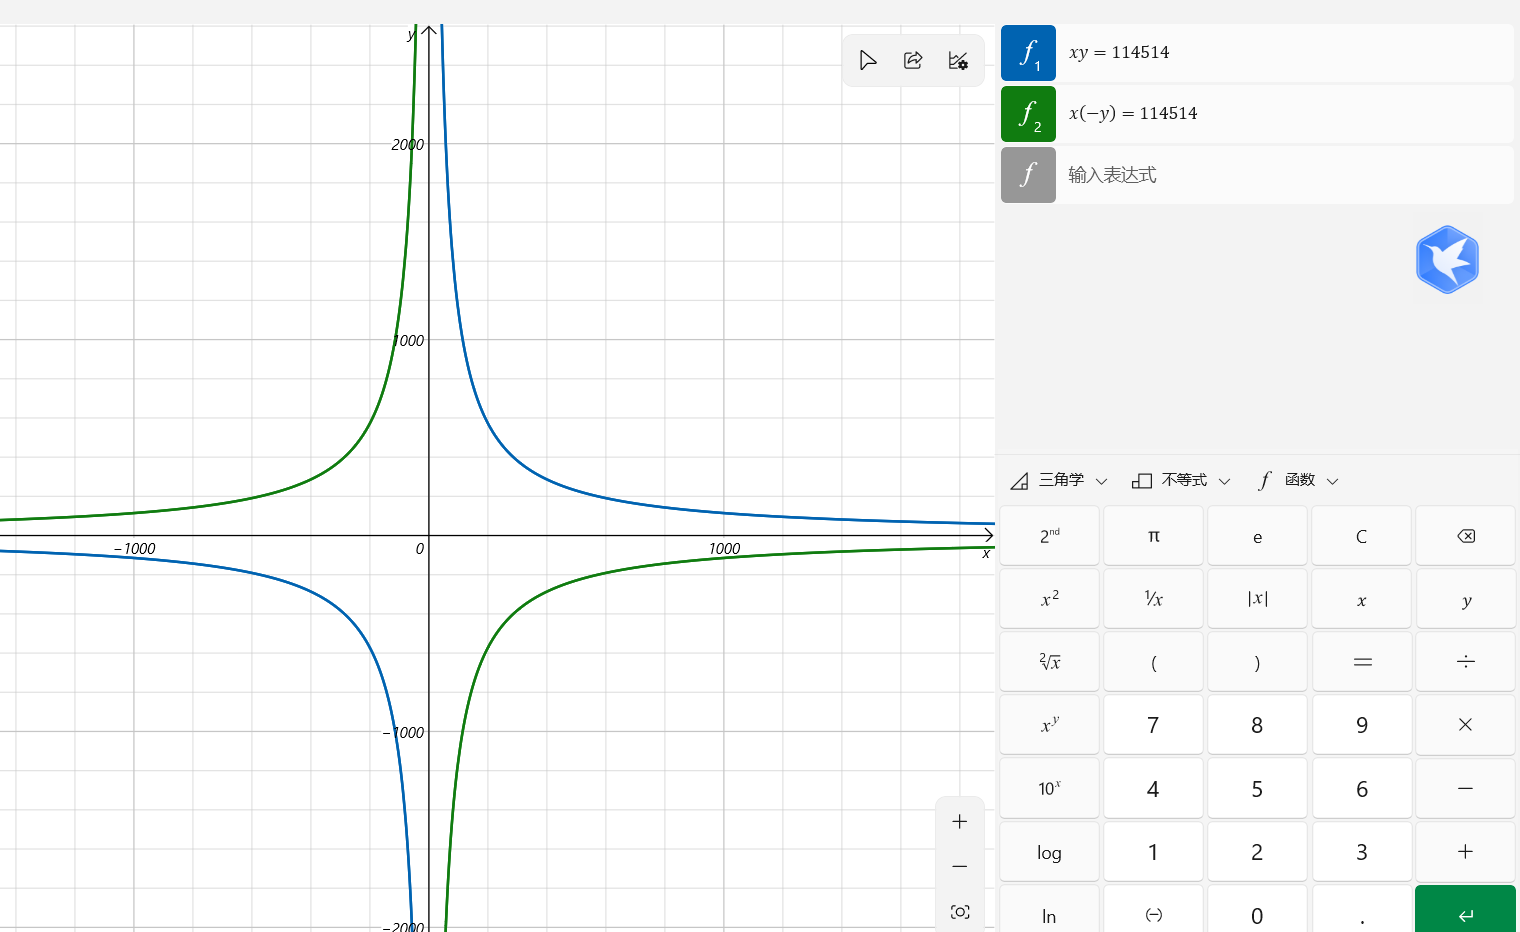The image size is (1520, 932).
Task: Zoom in with the plus icon
Action: [960, 821]
